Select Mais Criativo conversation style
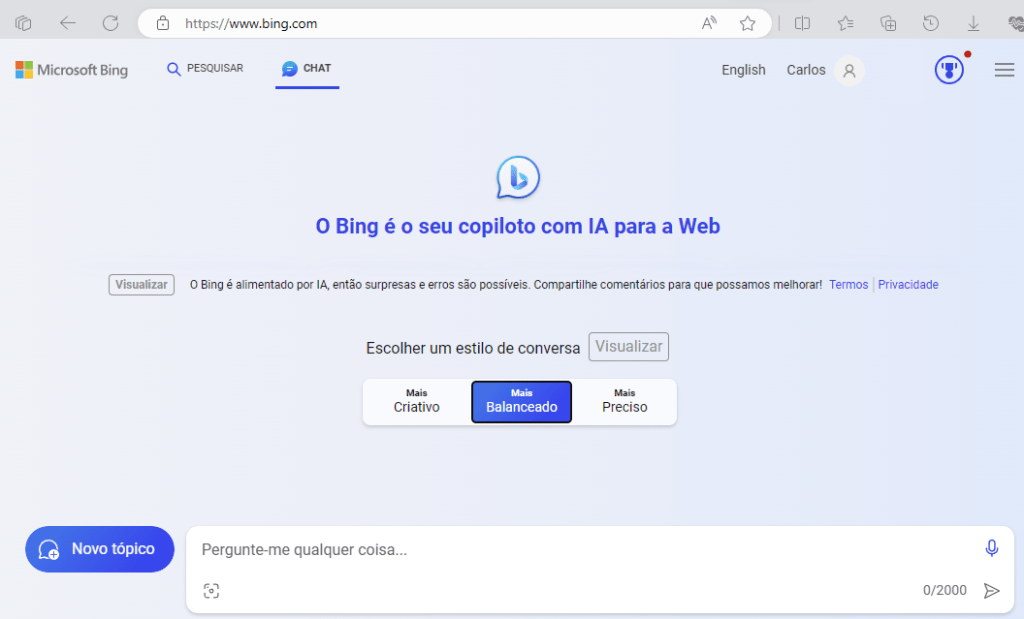Screen dimensions: 1024x619 pyautogui.click(x=417, y=402)
